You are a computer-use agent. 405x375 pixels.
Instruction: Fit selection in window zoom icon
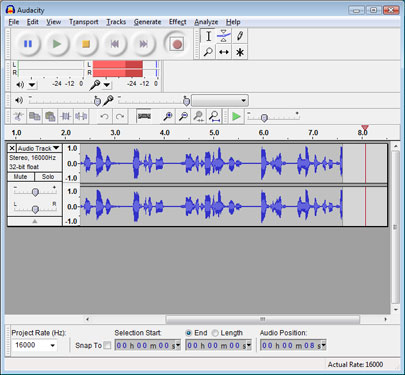tap(199, 116)
